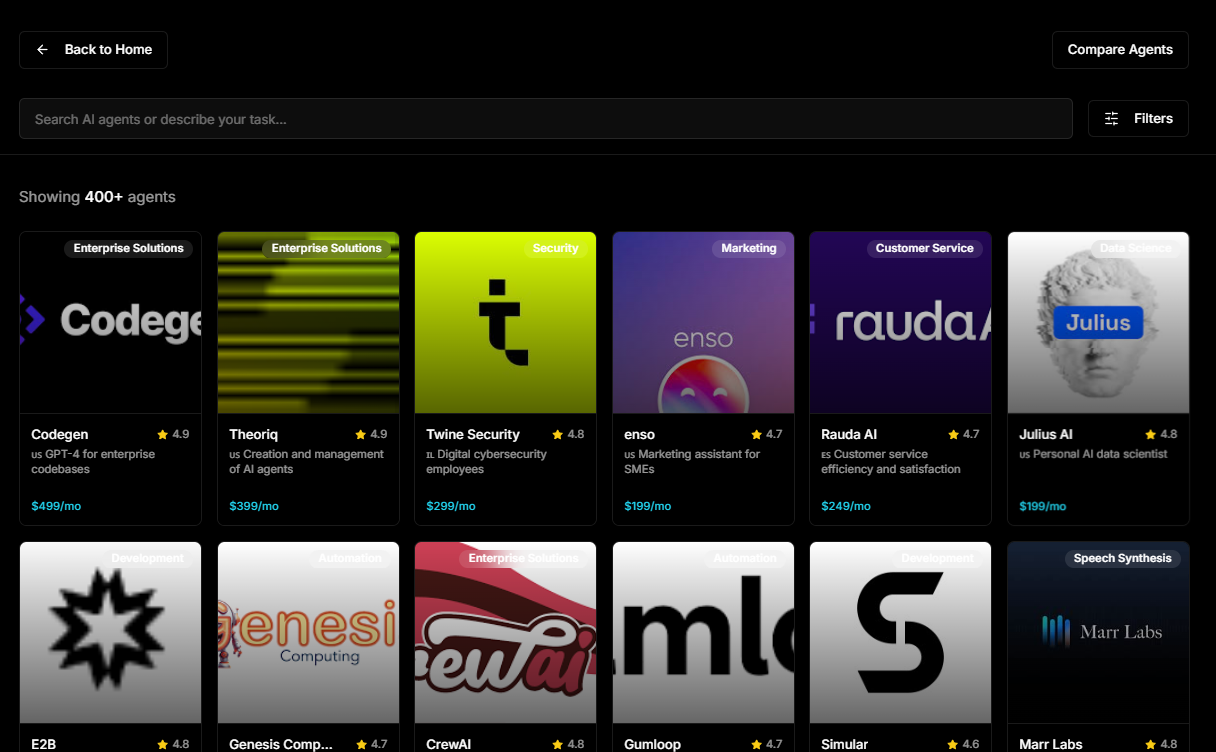Open the Filters panel
Screen dimensions: 1216x752
(x=1138, y=119)
